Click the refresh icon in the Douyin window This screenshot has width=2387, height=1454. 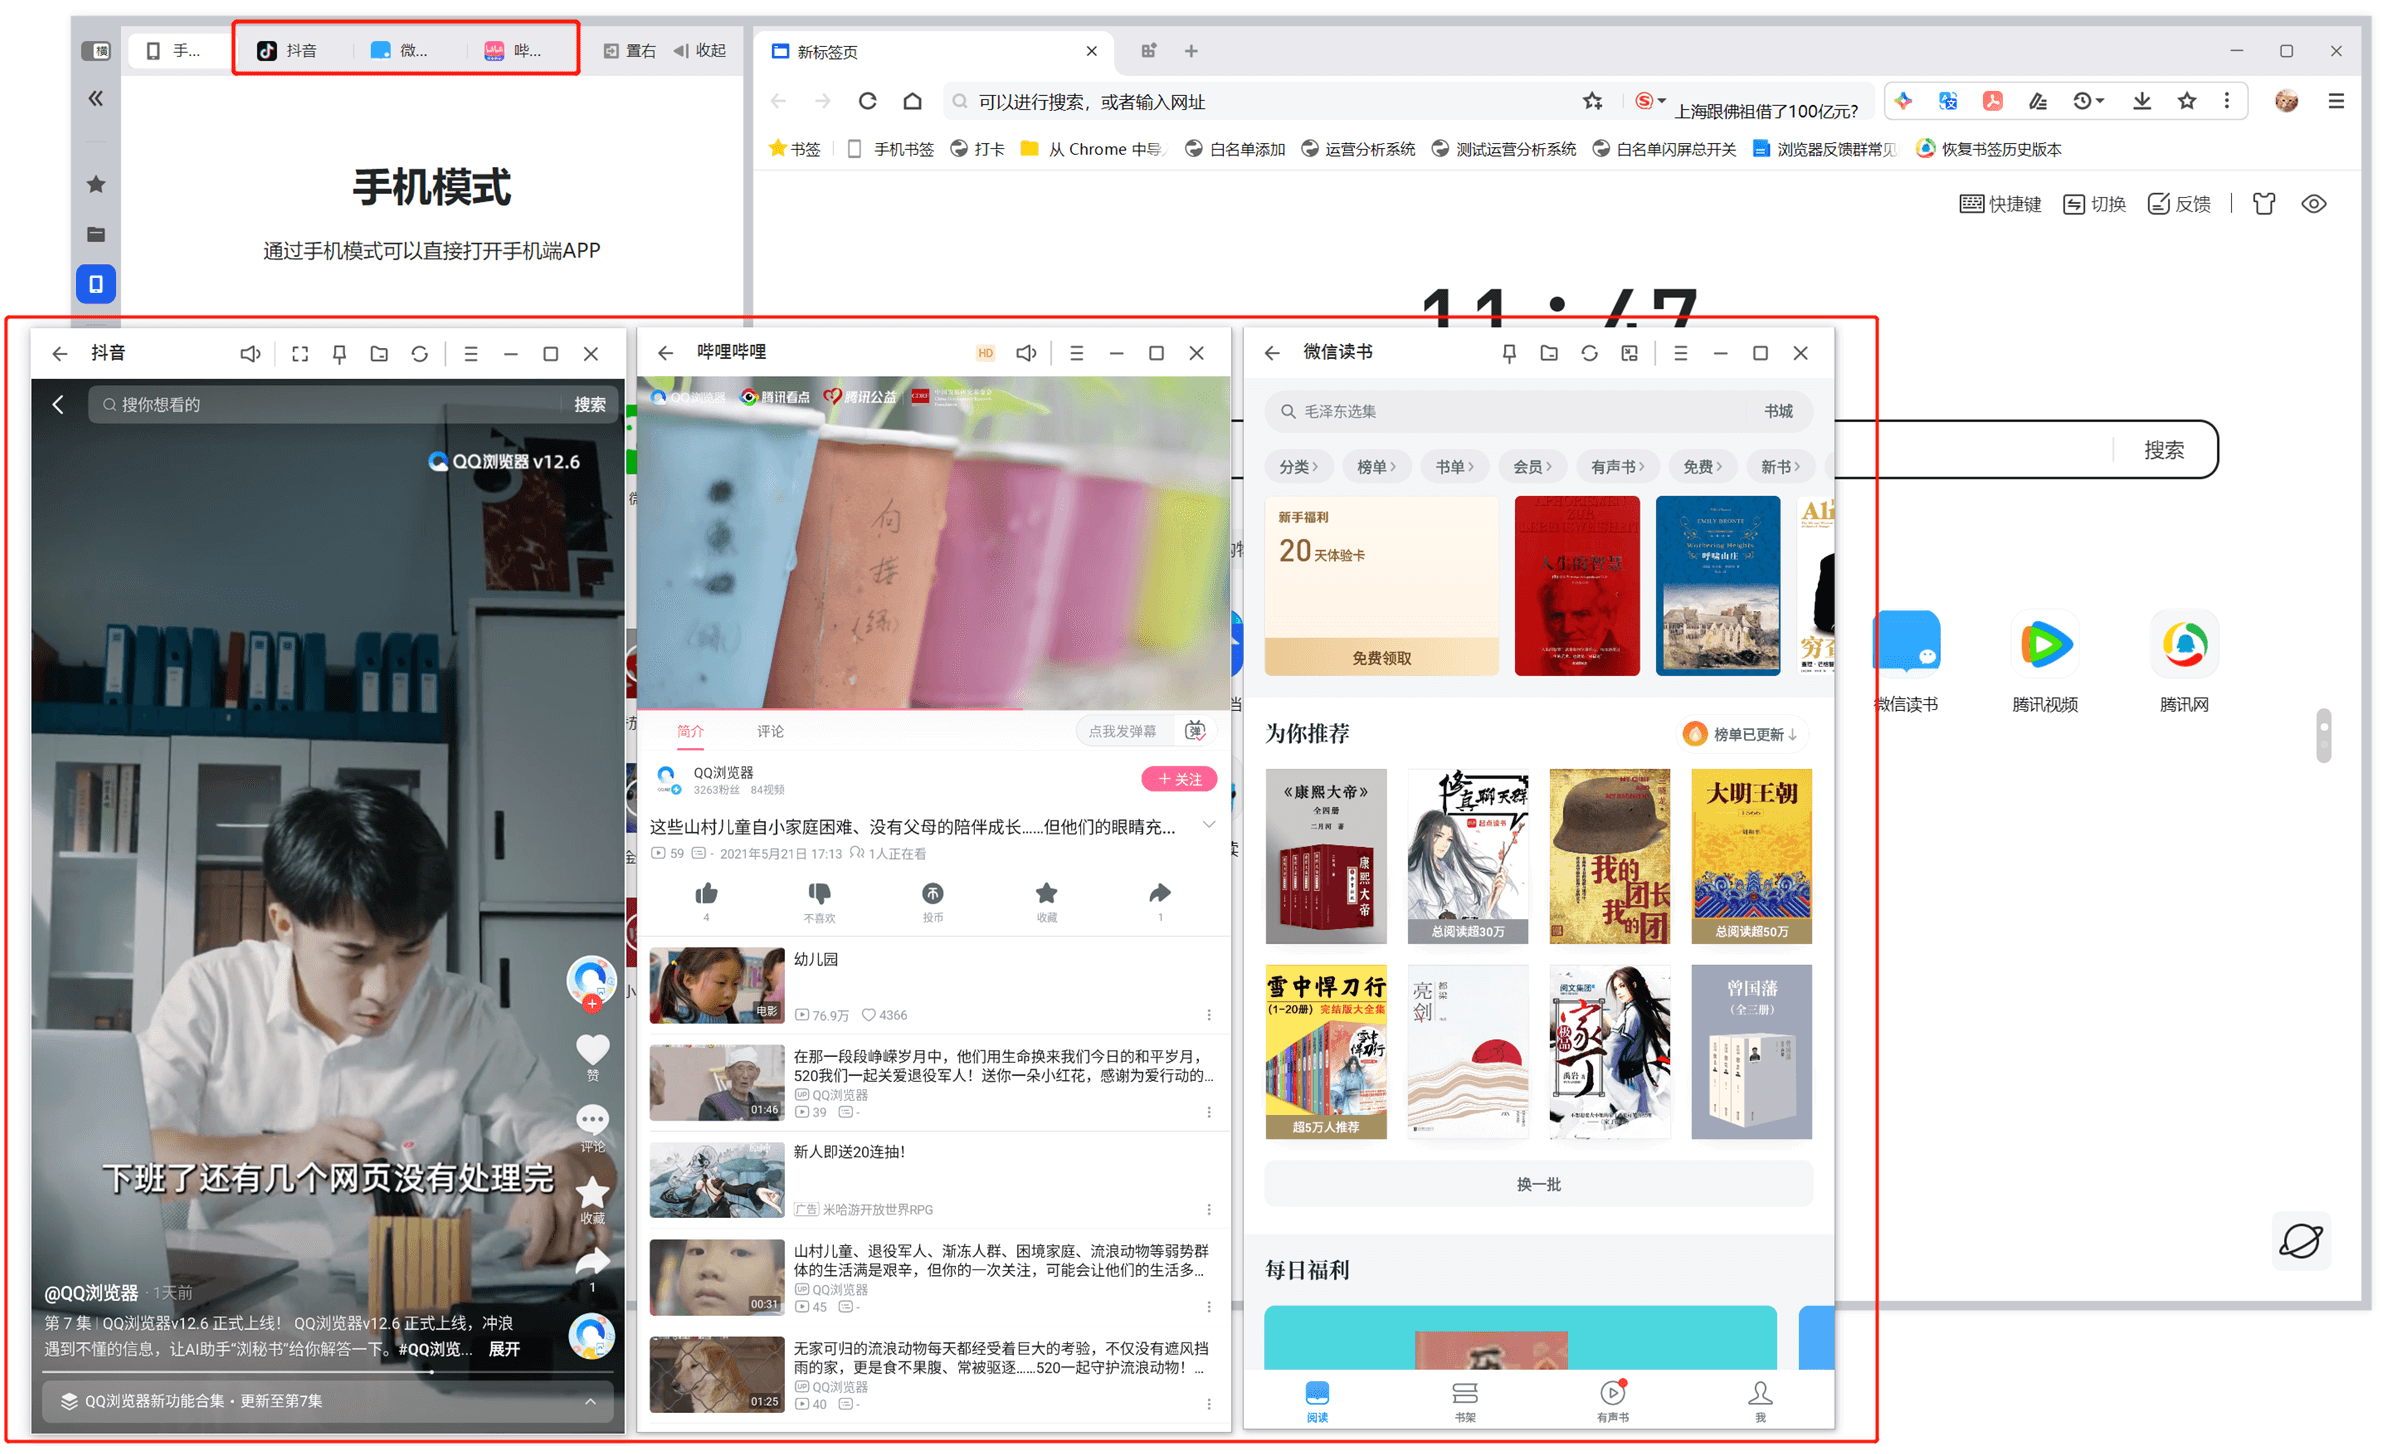[420, 354]
